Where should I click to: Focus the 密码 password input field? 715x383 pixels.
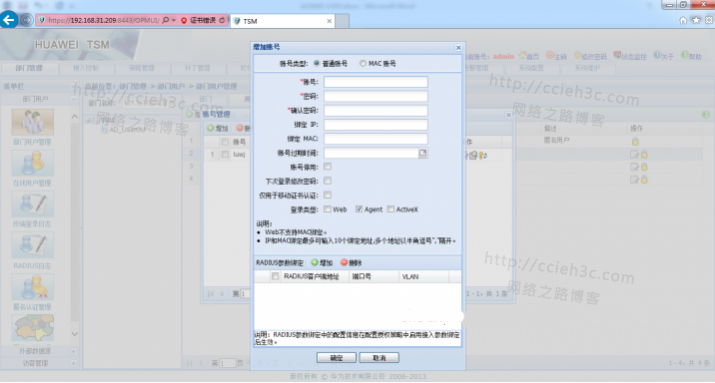click(376, 96)
